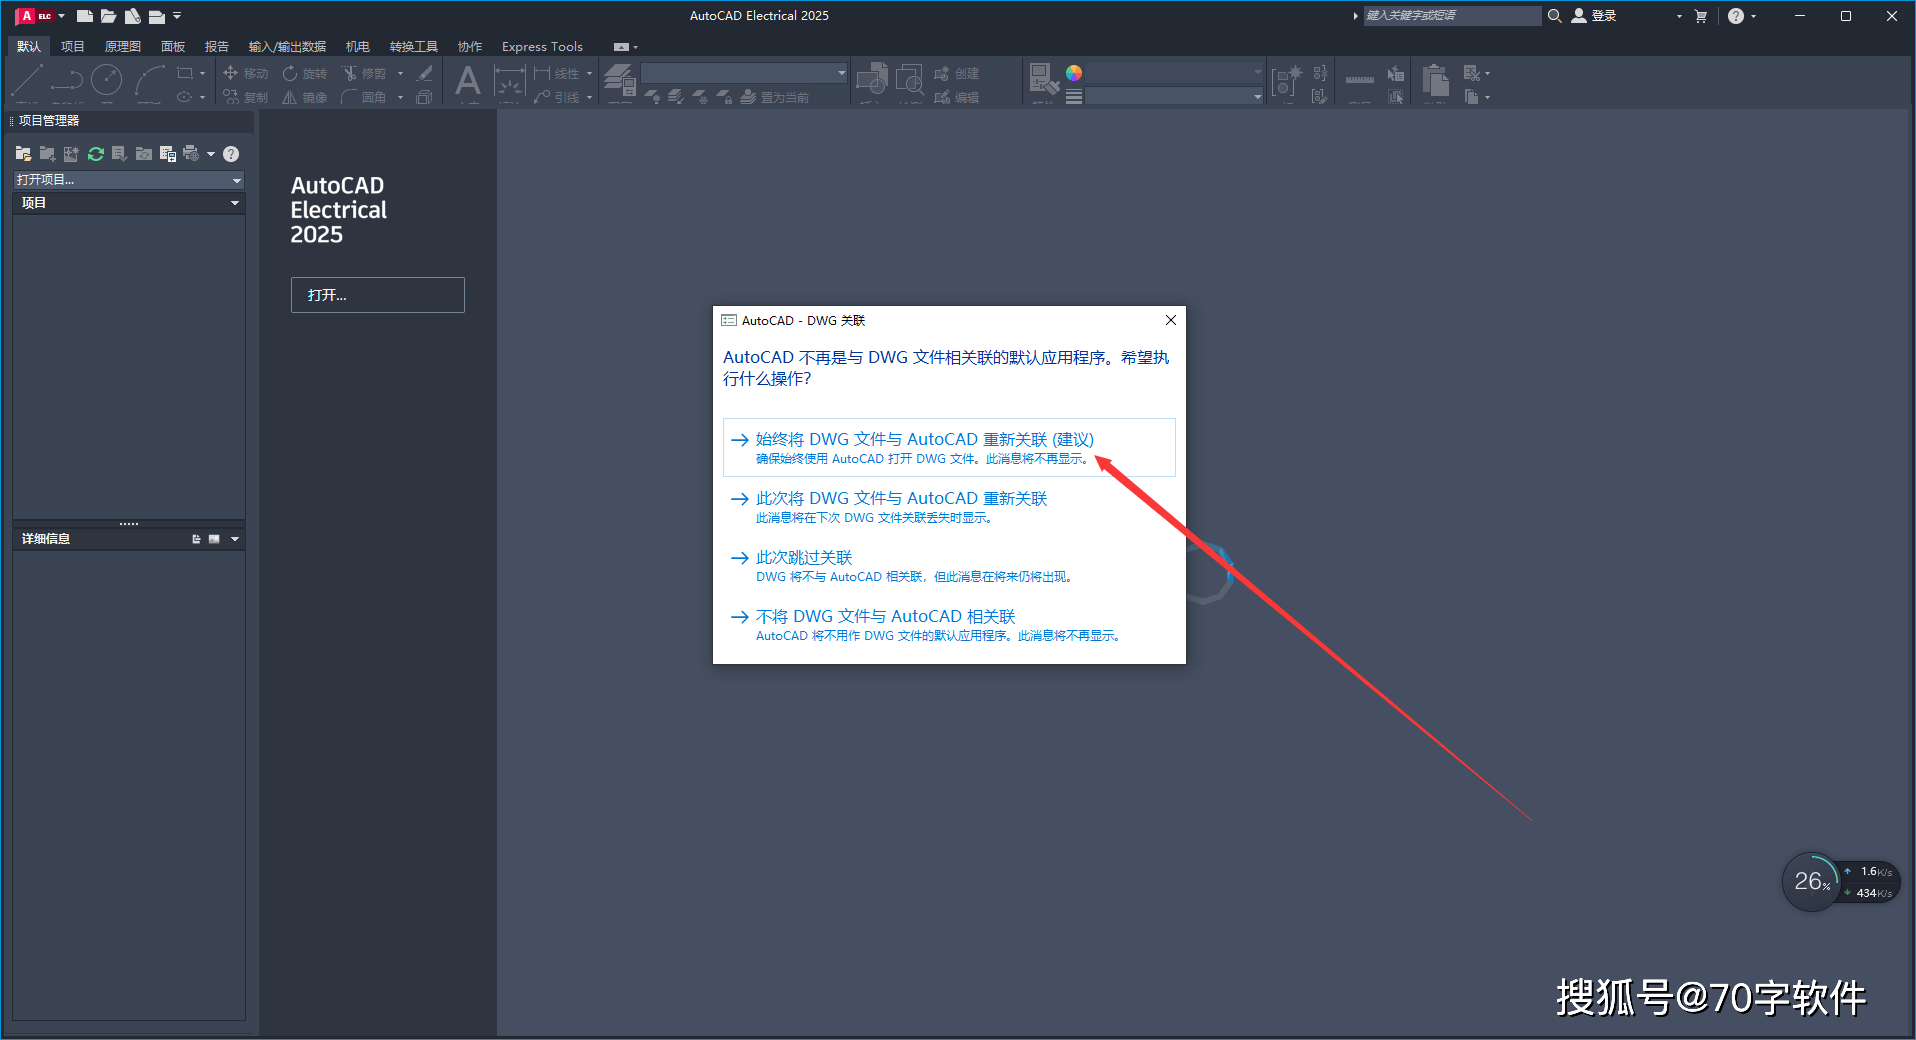
Task: Click the Measure ruler icon
Action: click(x=1359, y=79)
